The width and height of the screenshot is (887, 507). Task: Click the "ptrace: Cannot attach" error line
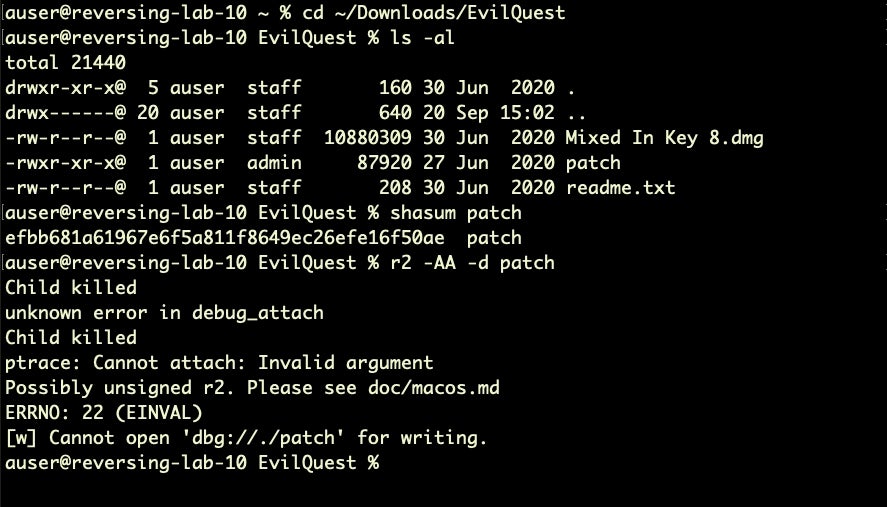click(219, 363)
